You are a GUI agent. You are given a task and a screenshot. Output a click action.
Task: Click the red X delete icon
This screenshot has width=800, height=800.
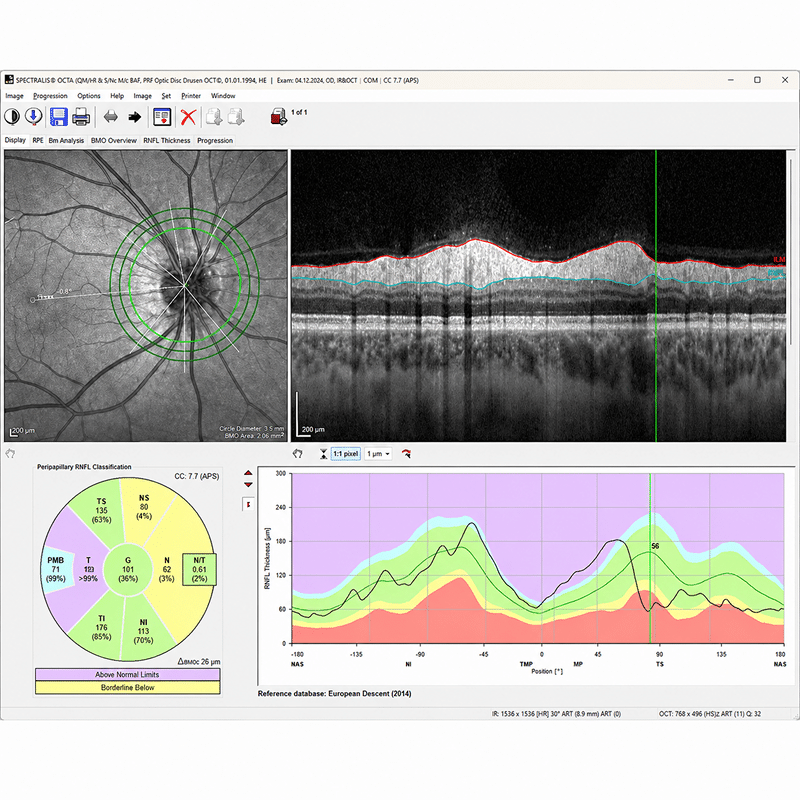(188, 117)
